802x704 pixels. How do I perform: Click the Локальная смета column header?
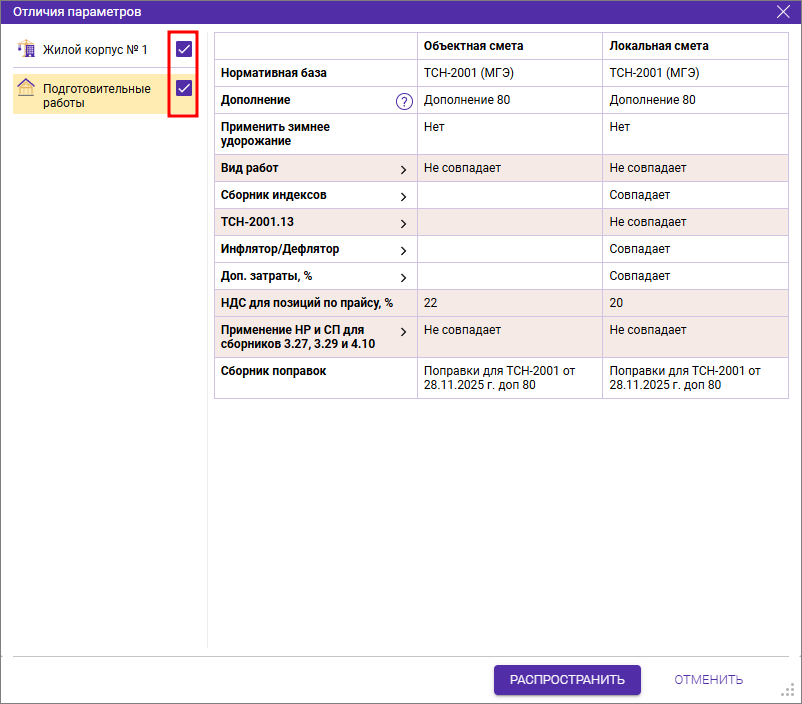click(x=659, y=46)
